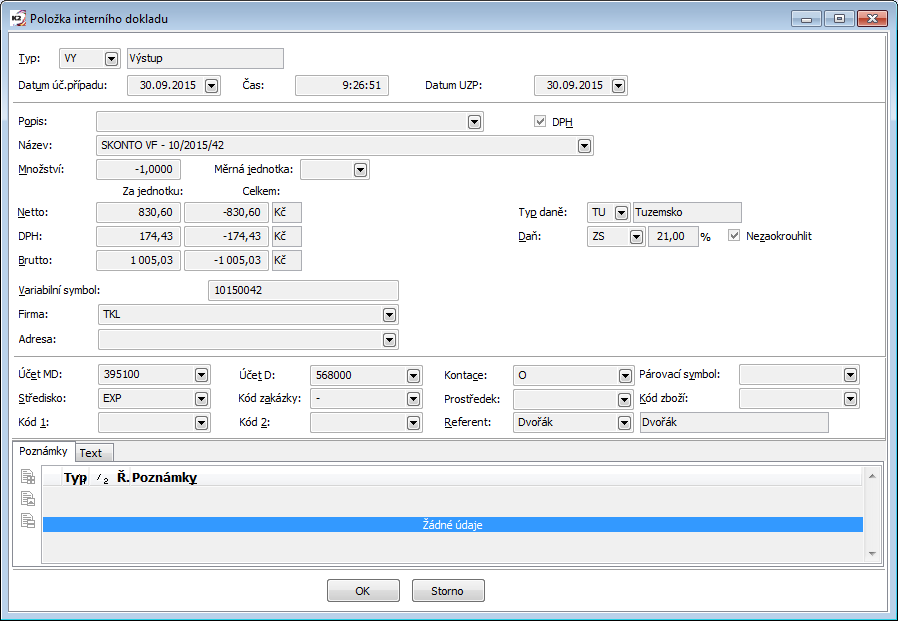Confirm with the OK button
Viewport: 898px width, 621px height.
363,591
